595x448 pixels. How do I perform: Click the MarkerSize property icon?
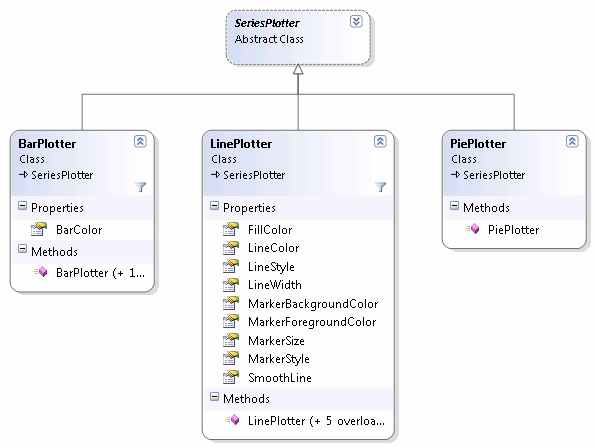click(x=231, y=340)
